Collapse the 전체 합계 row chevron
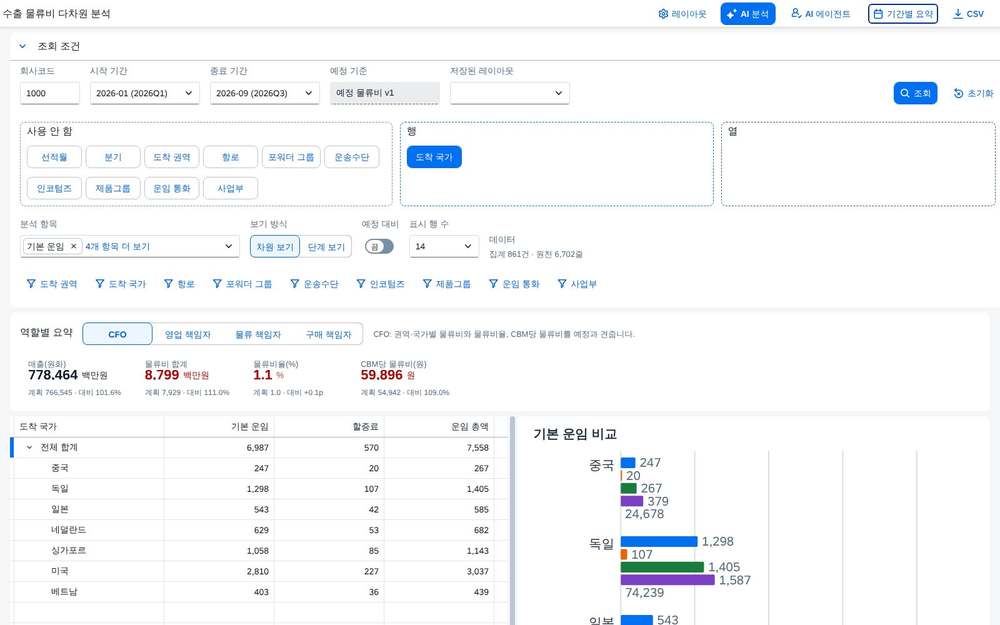Viewport: 1000px width, 625px height. click(x=29, y=448)
